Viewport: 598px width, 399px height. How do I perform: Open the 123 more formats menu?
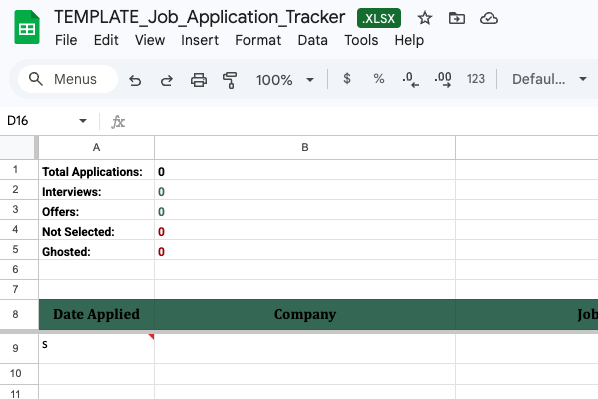476,79
